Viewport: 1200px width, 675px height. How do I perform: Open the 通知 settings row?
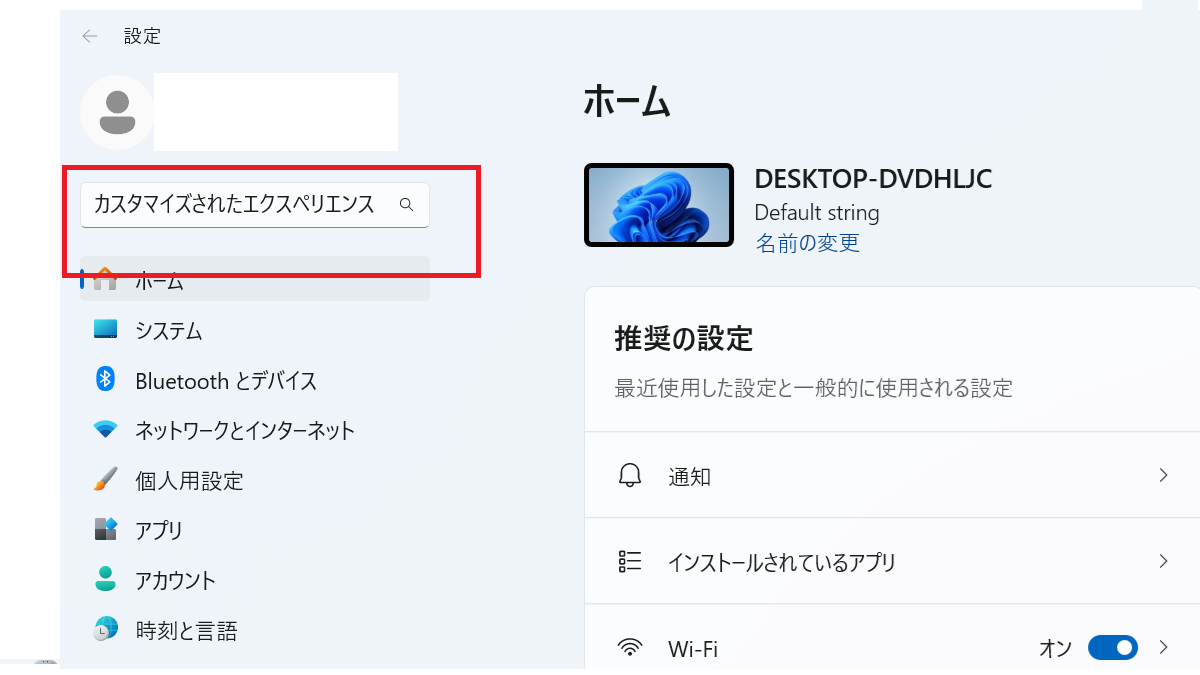892,475
